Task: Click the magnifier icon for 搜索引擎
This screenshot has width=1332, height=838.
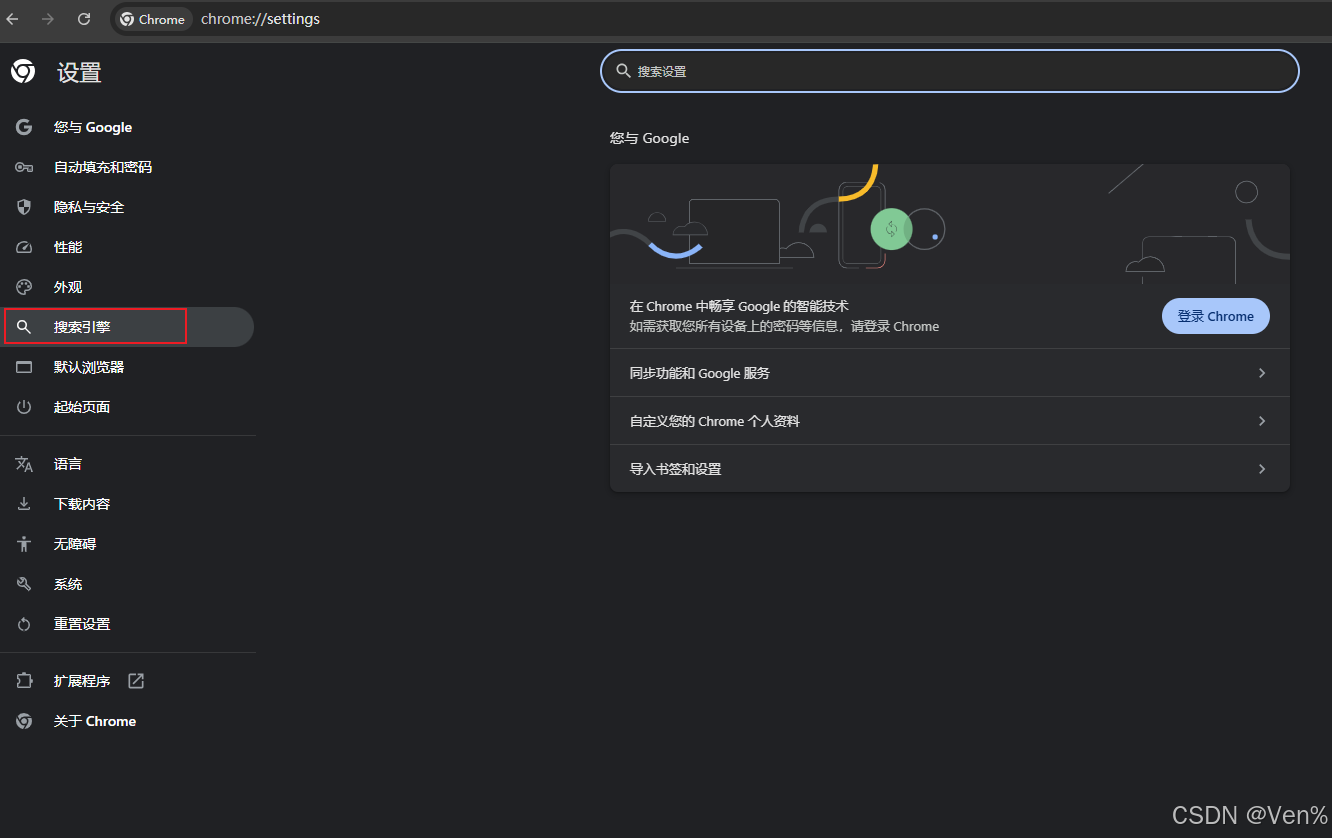Action: point(24,327)
